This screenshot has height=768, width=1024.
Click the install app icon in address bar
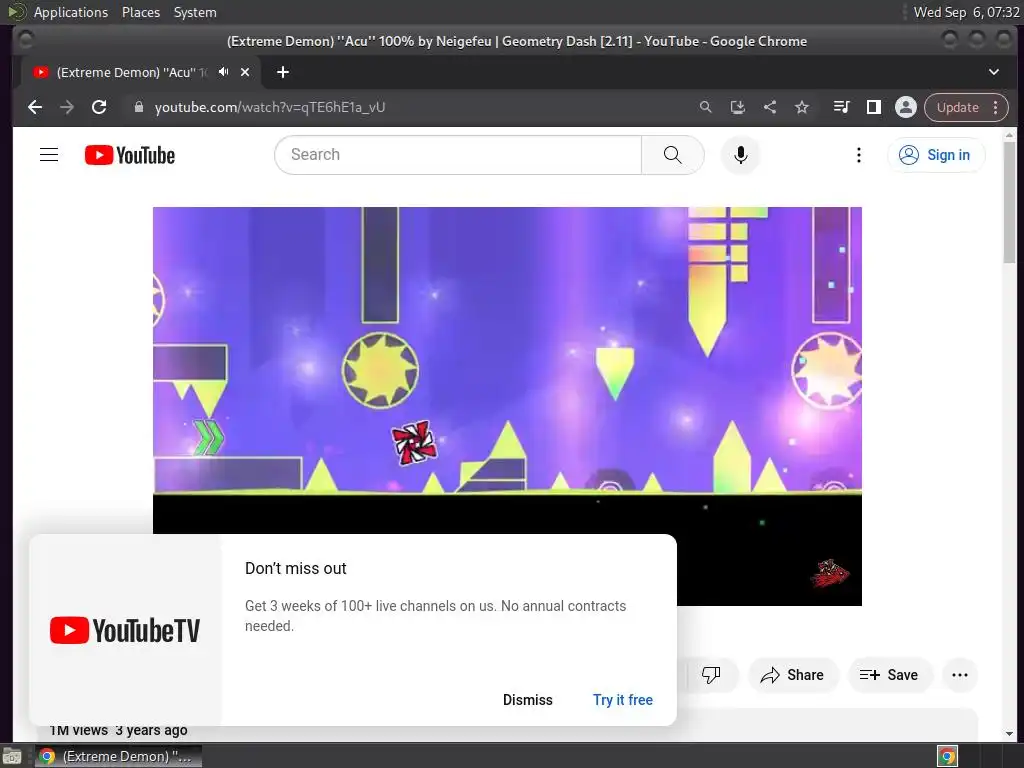coord(738,107)
